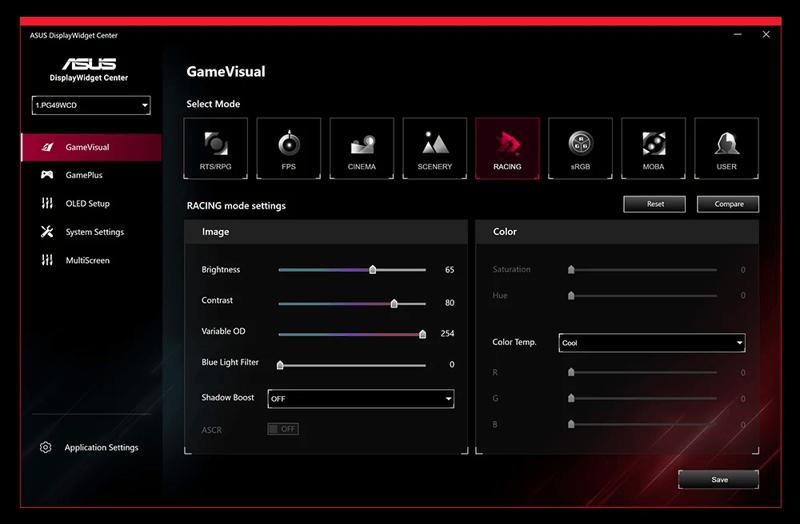Click the Contrast slider handle
This screenshot has width=800, height=524.
[394, 304]
